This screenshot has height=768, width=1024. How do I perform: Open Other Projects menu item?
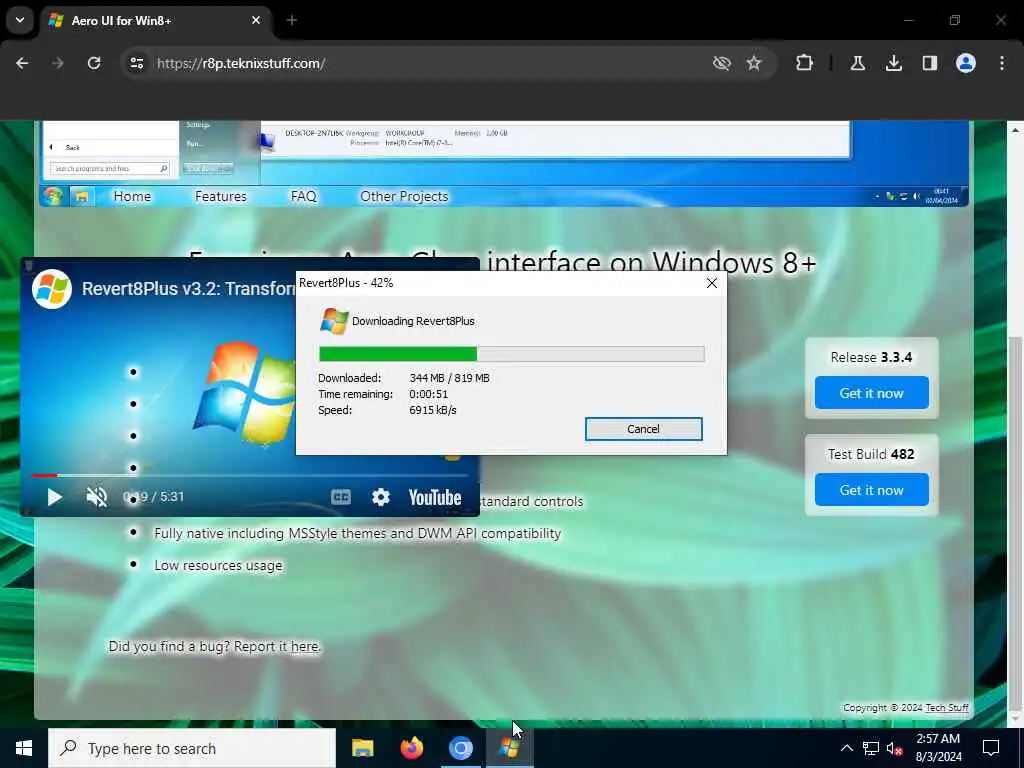pos(404,196)
